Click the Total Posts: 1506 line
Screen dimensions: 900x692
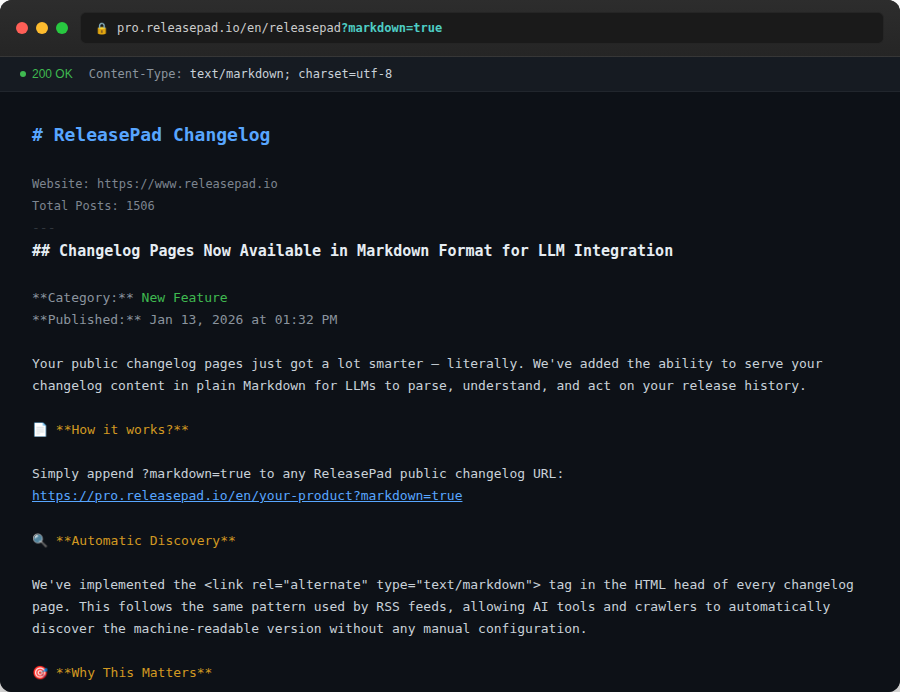pos(93,206)
